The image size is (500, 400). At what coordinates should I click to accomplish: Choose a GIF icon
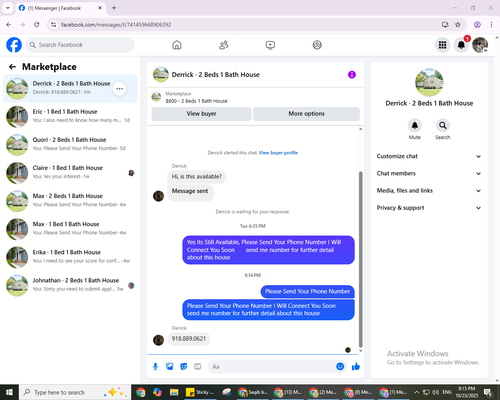(198, 367)
